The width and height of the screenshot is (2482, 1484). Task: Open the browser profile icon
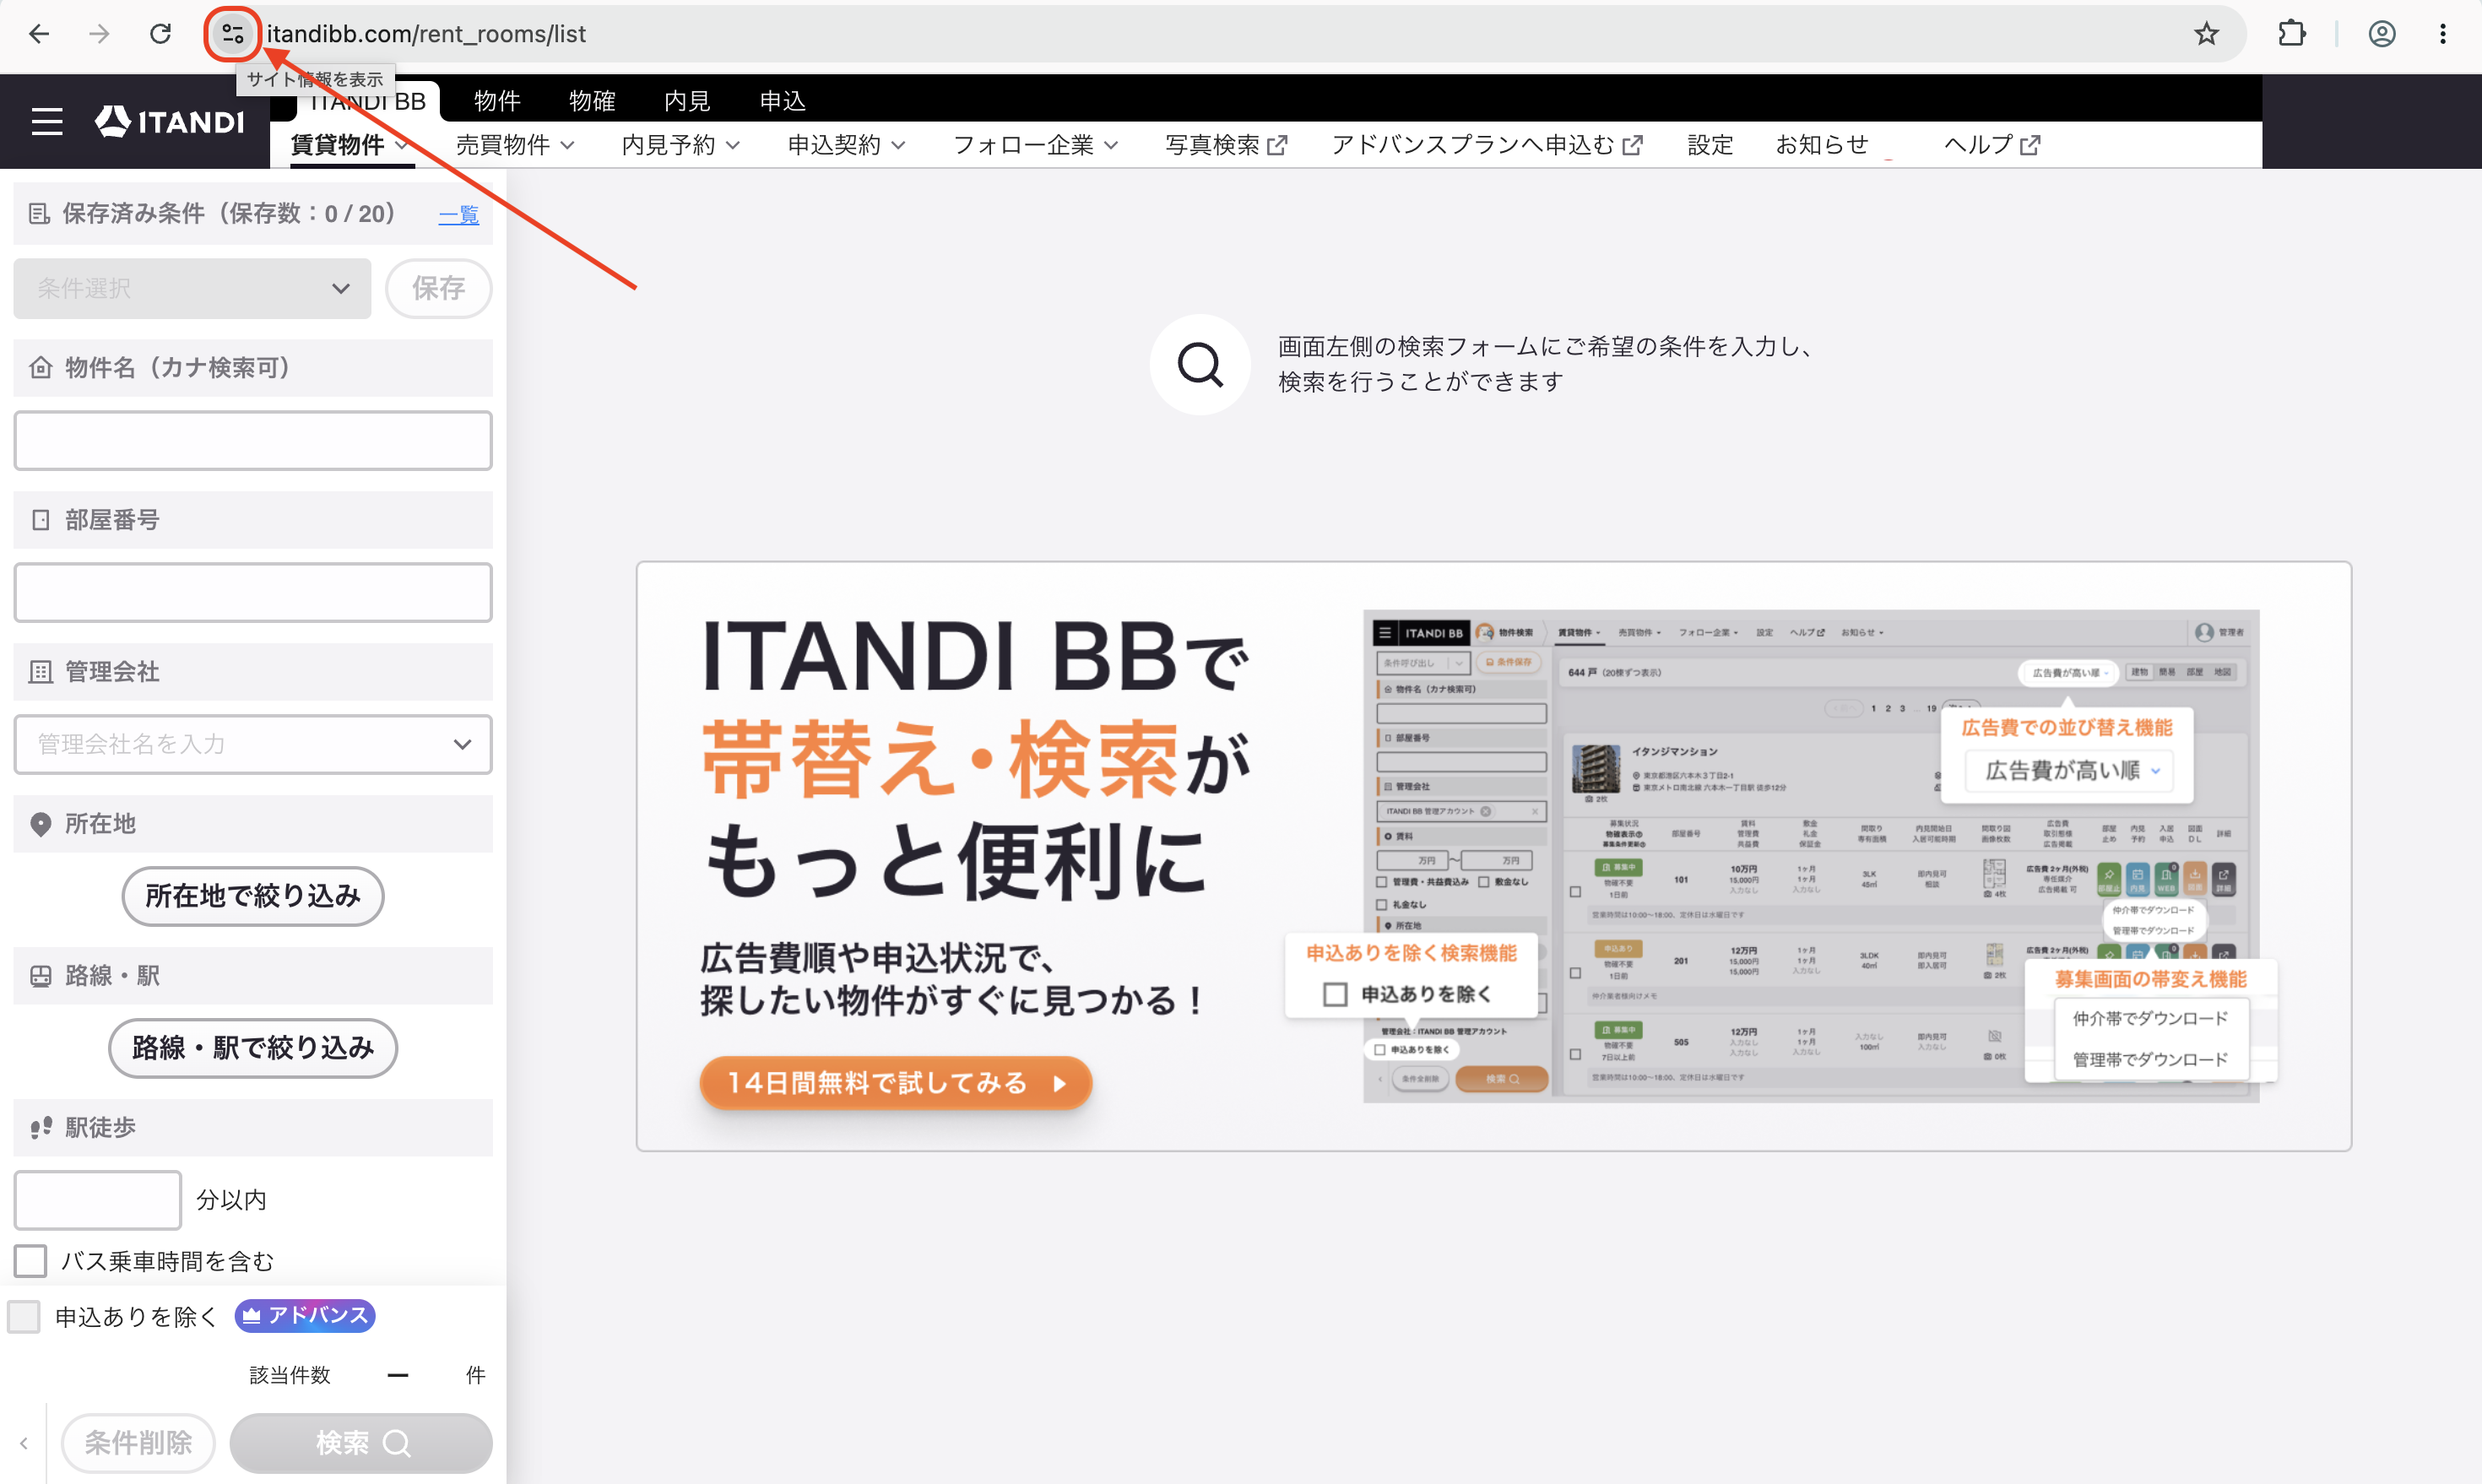2382,34
